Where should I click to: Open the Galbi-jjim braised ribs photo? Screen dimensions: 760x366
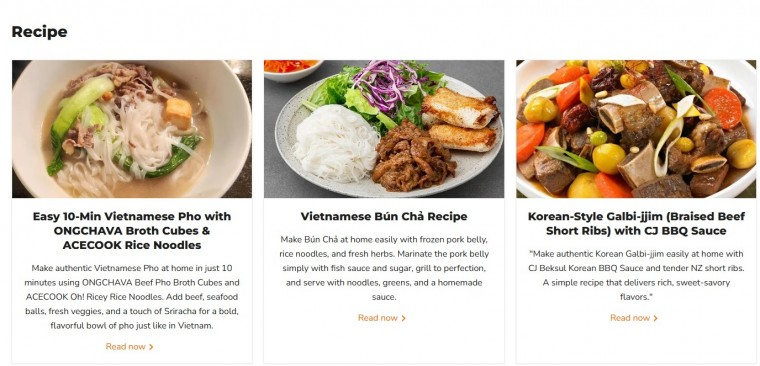point(636,129)
